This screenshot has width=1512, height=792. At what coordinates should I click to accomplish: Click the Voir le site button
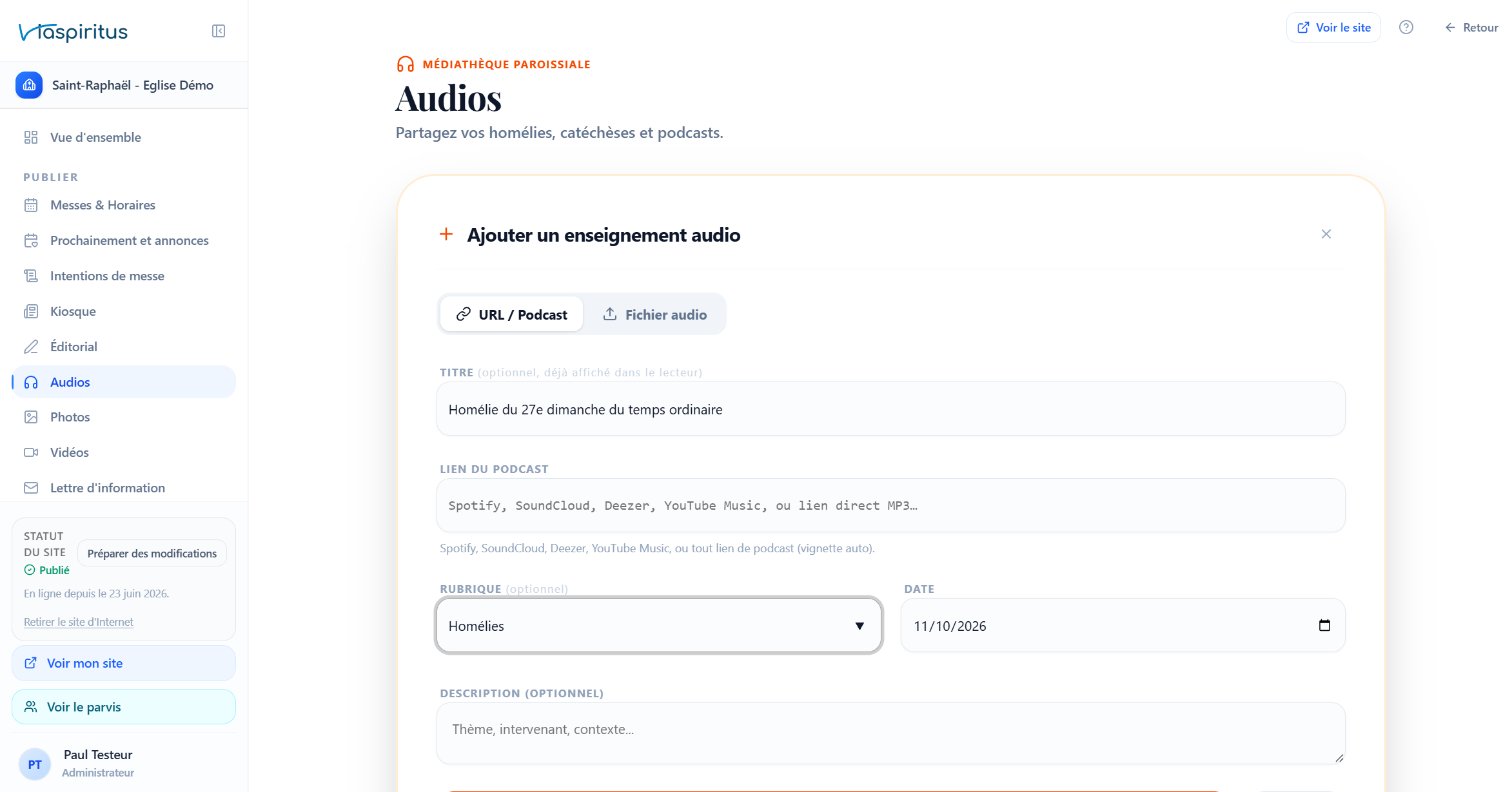[1333, 28]
